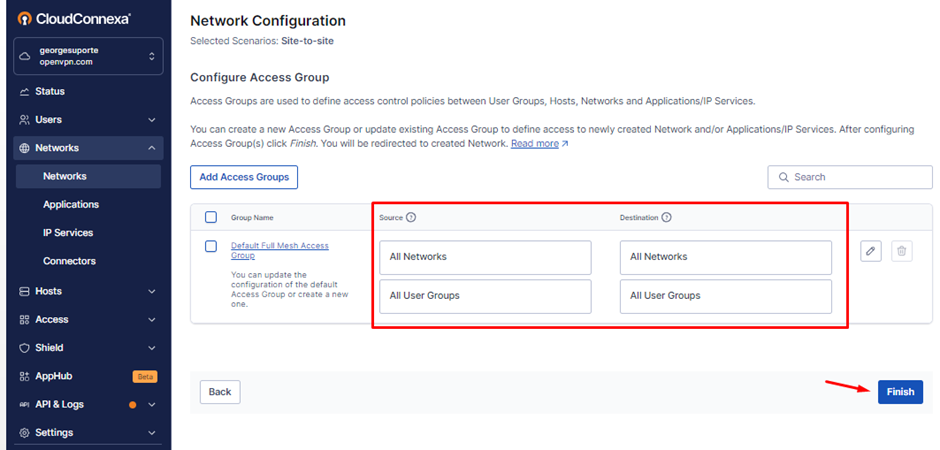Viewport: 940px width, 450px height.
Task: Click the Source info help icon
Action: point(411,217)
